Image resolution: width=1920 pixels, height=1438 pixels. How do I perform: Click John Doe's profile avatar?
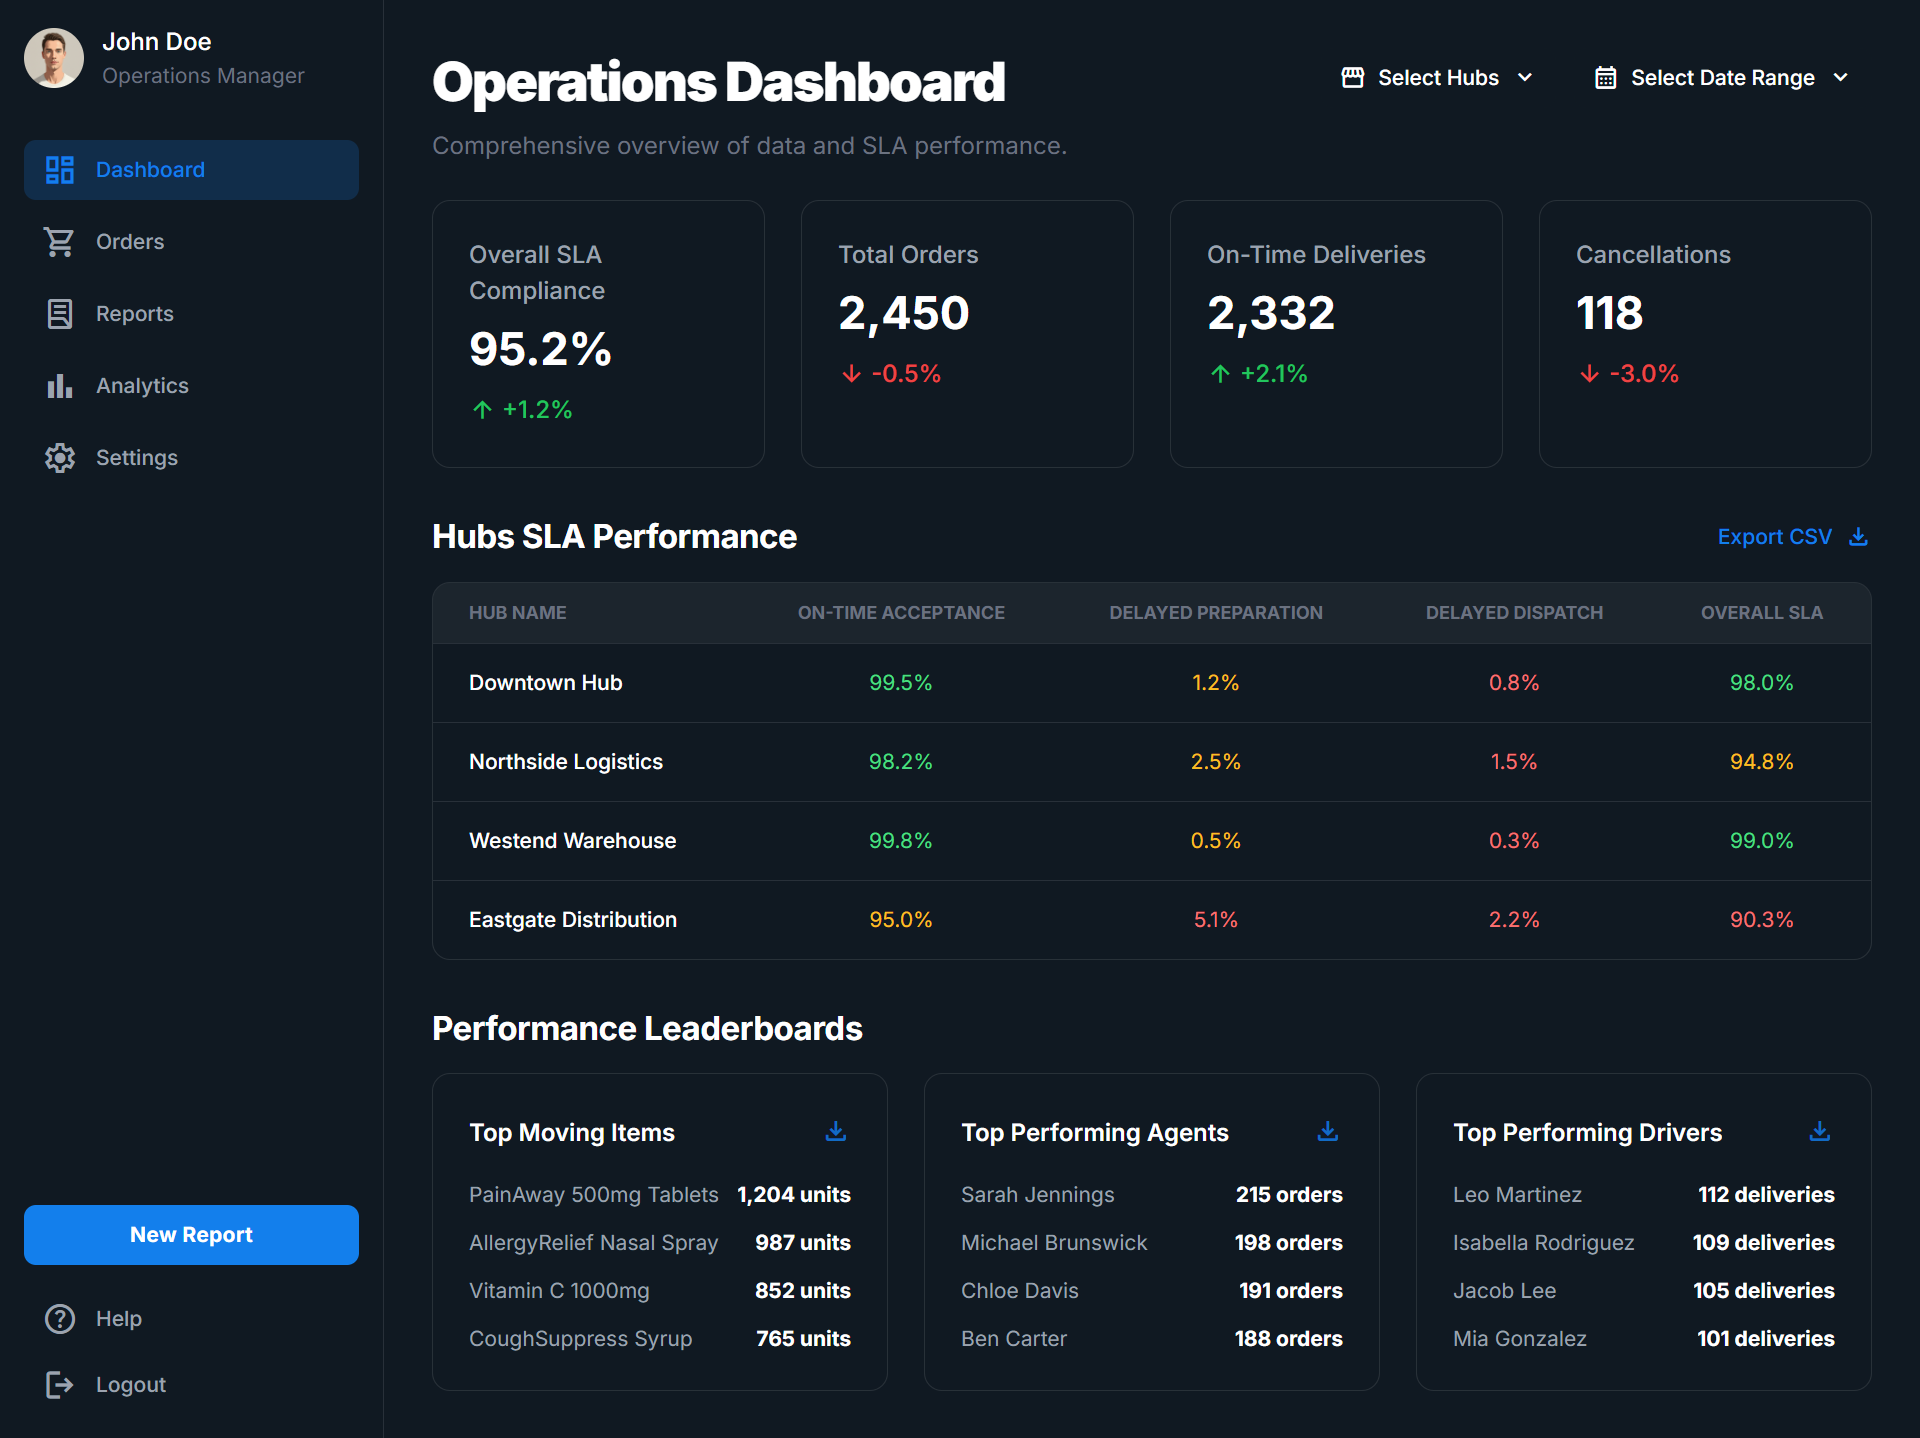tap(54, 57)
